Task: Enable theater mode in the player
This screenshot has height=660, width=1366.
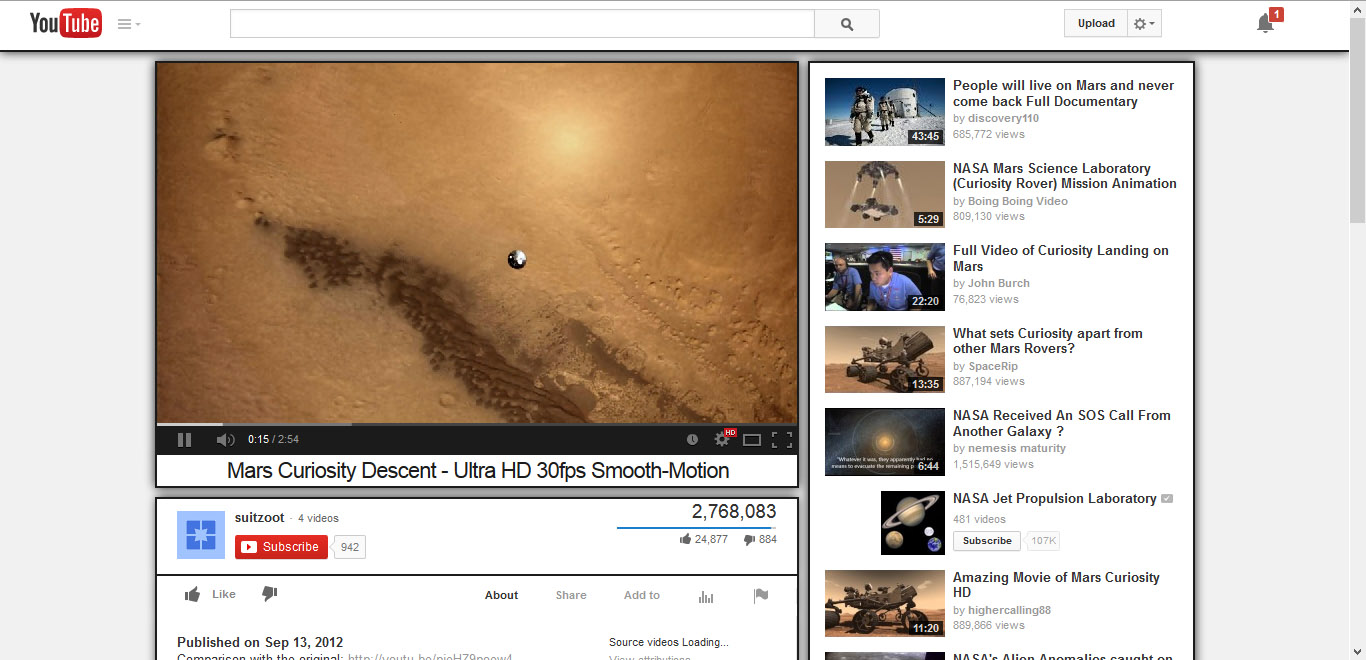Action: pos(750,439)
